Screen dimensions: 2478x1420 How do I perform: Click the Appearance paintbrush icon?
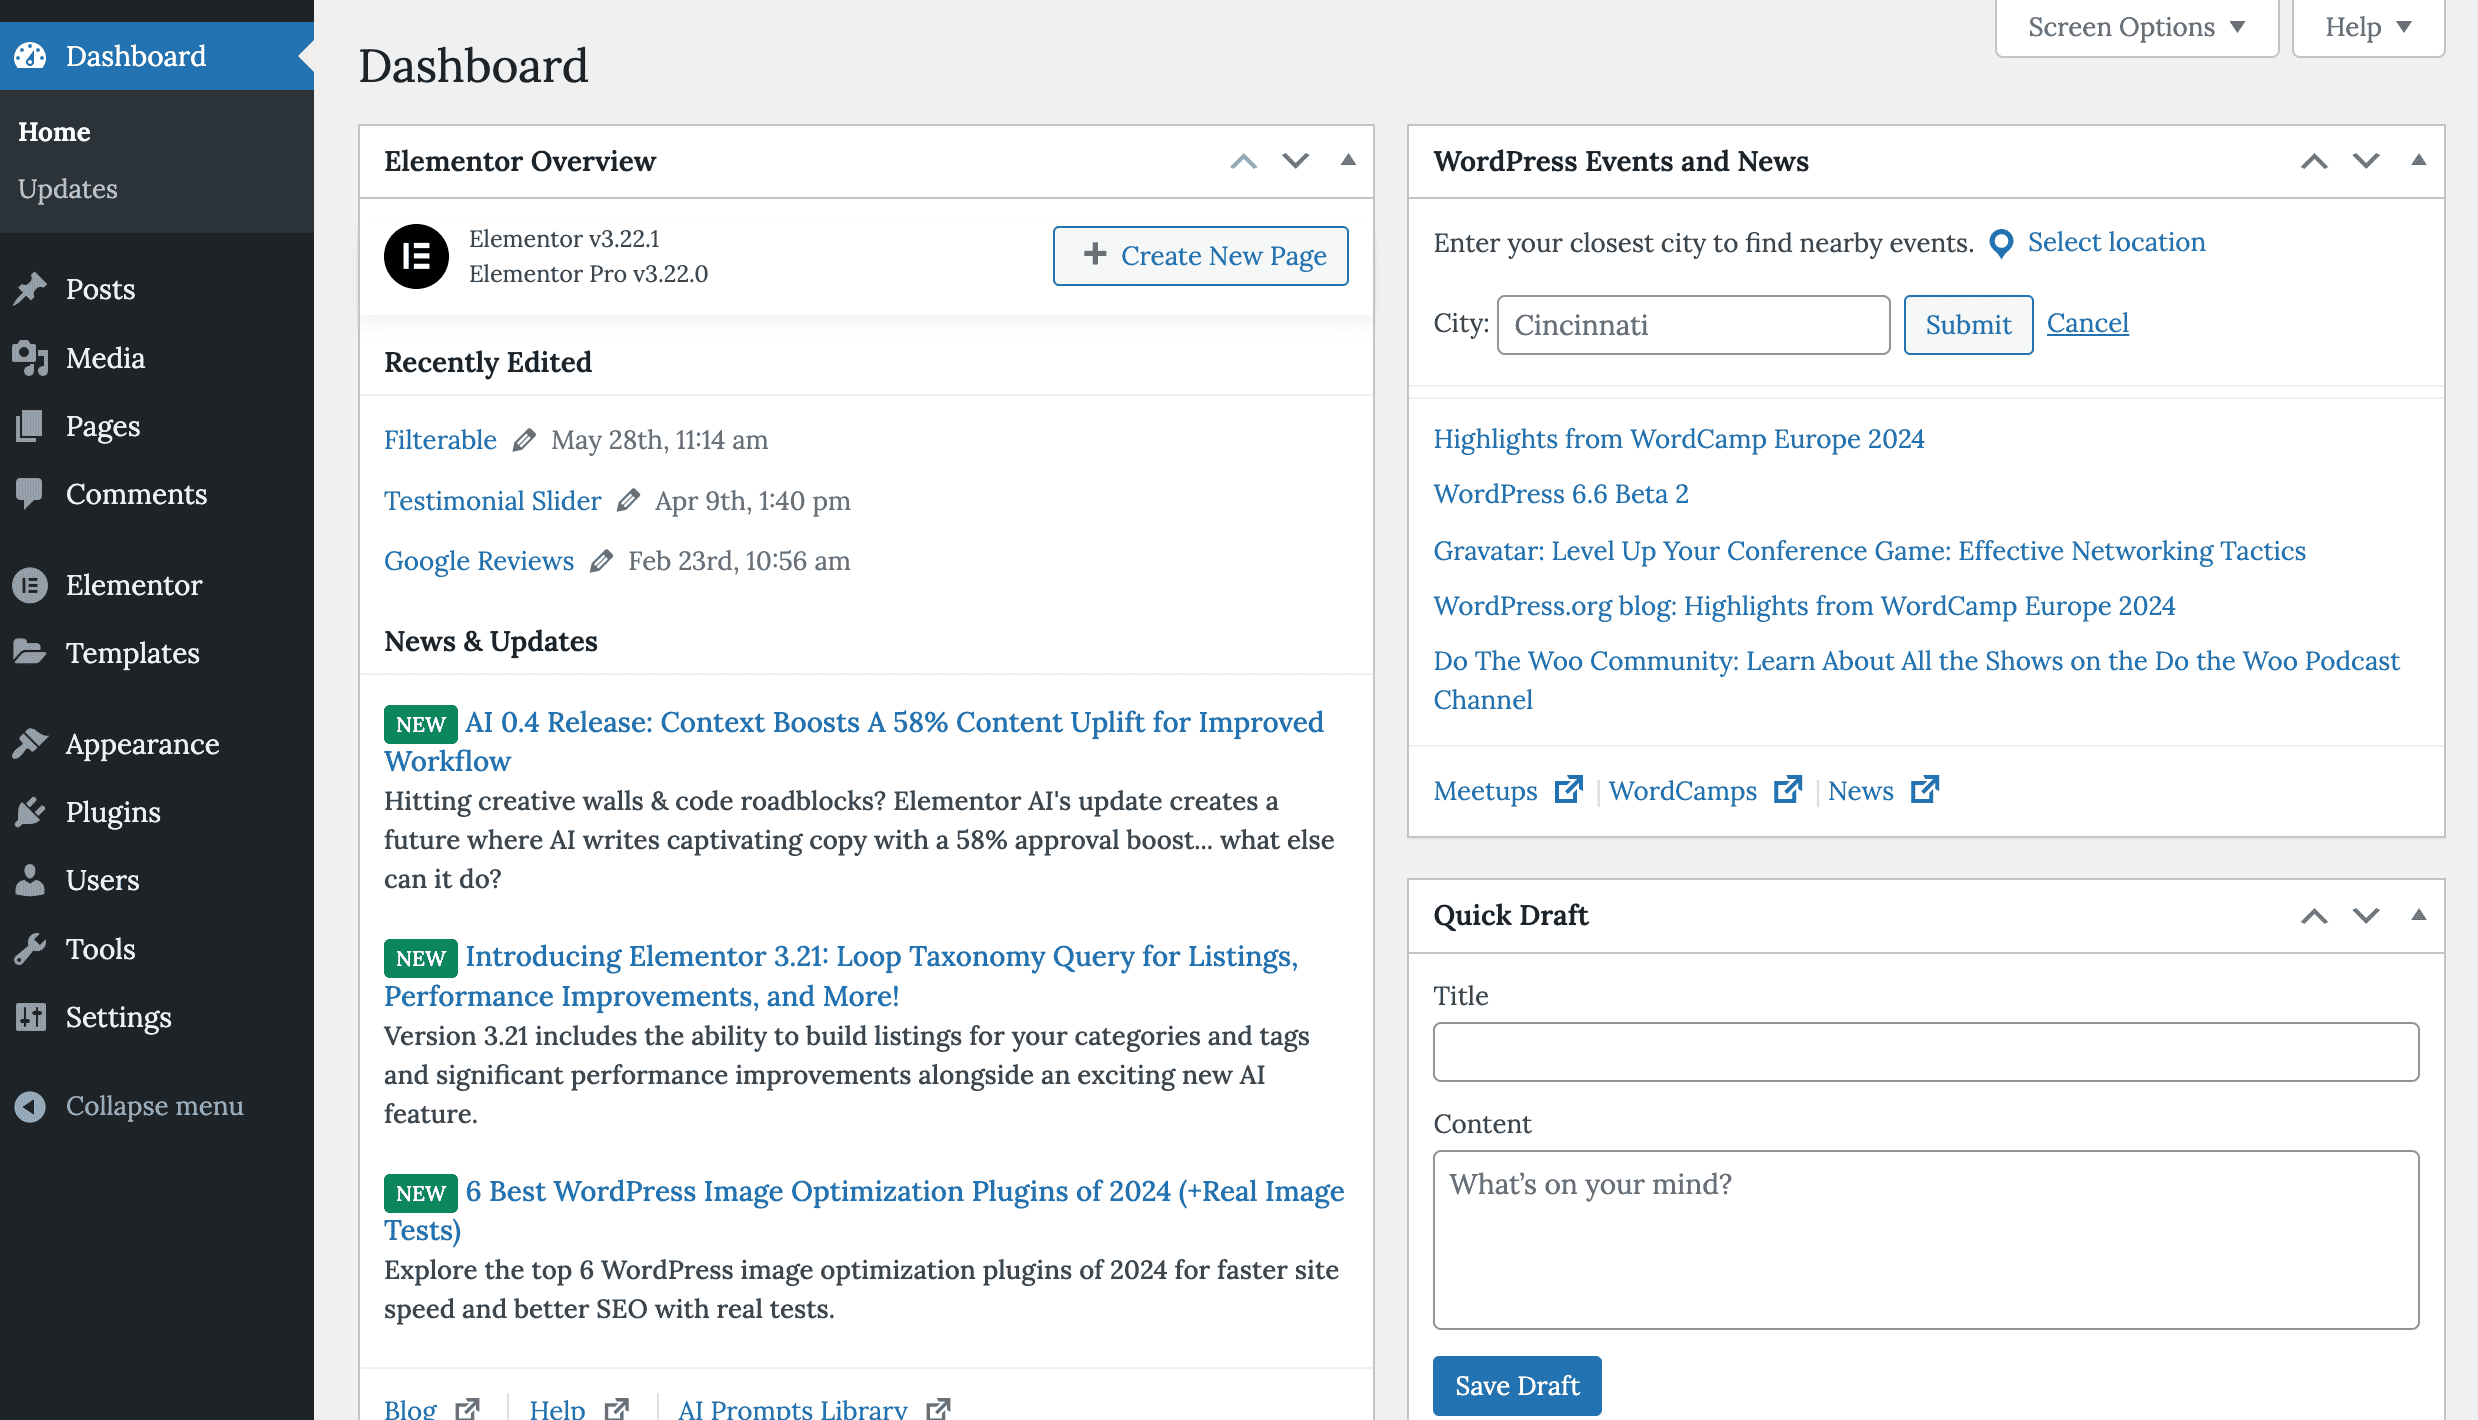(x=30, y=744)
